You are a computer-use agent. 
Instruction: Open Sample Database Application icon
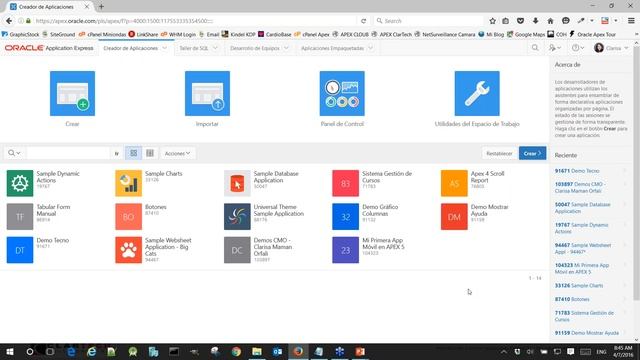click(237, 183)
